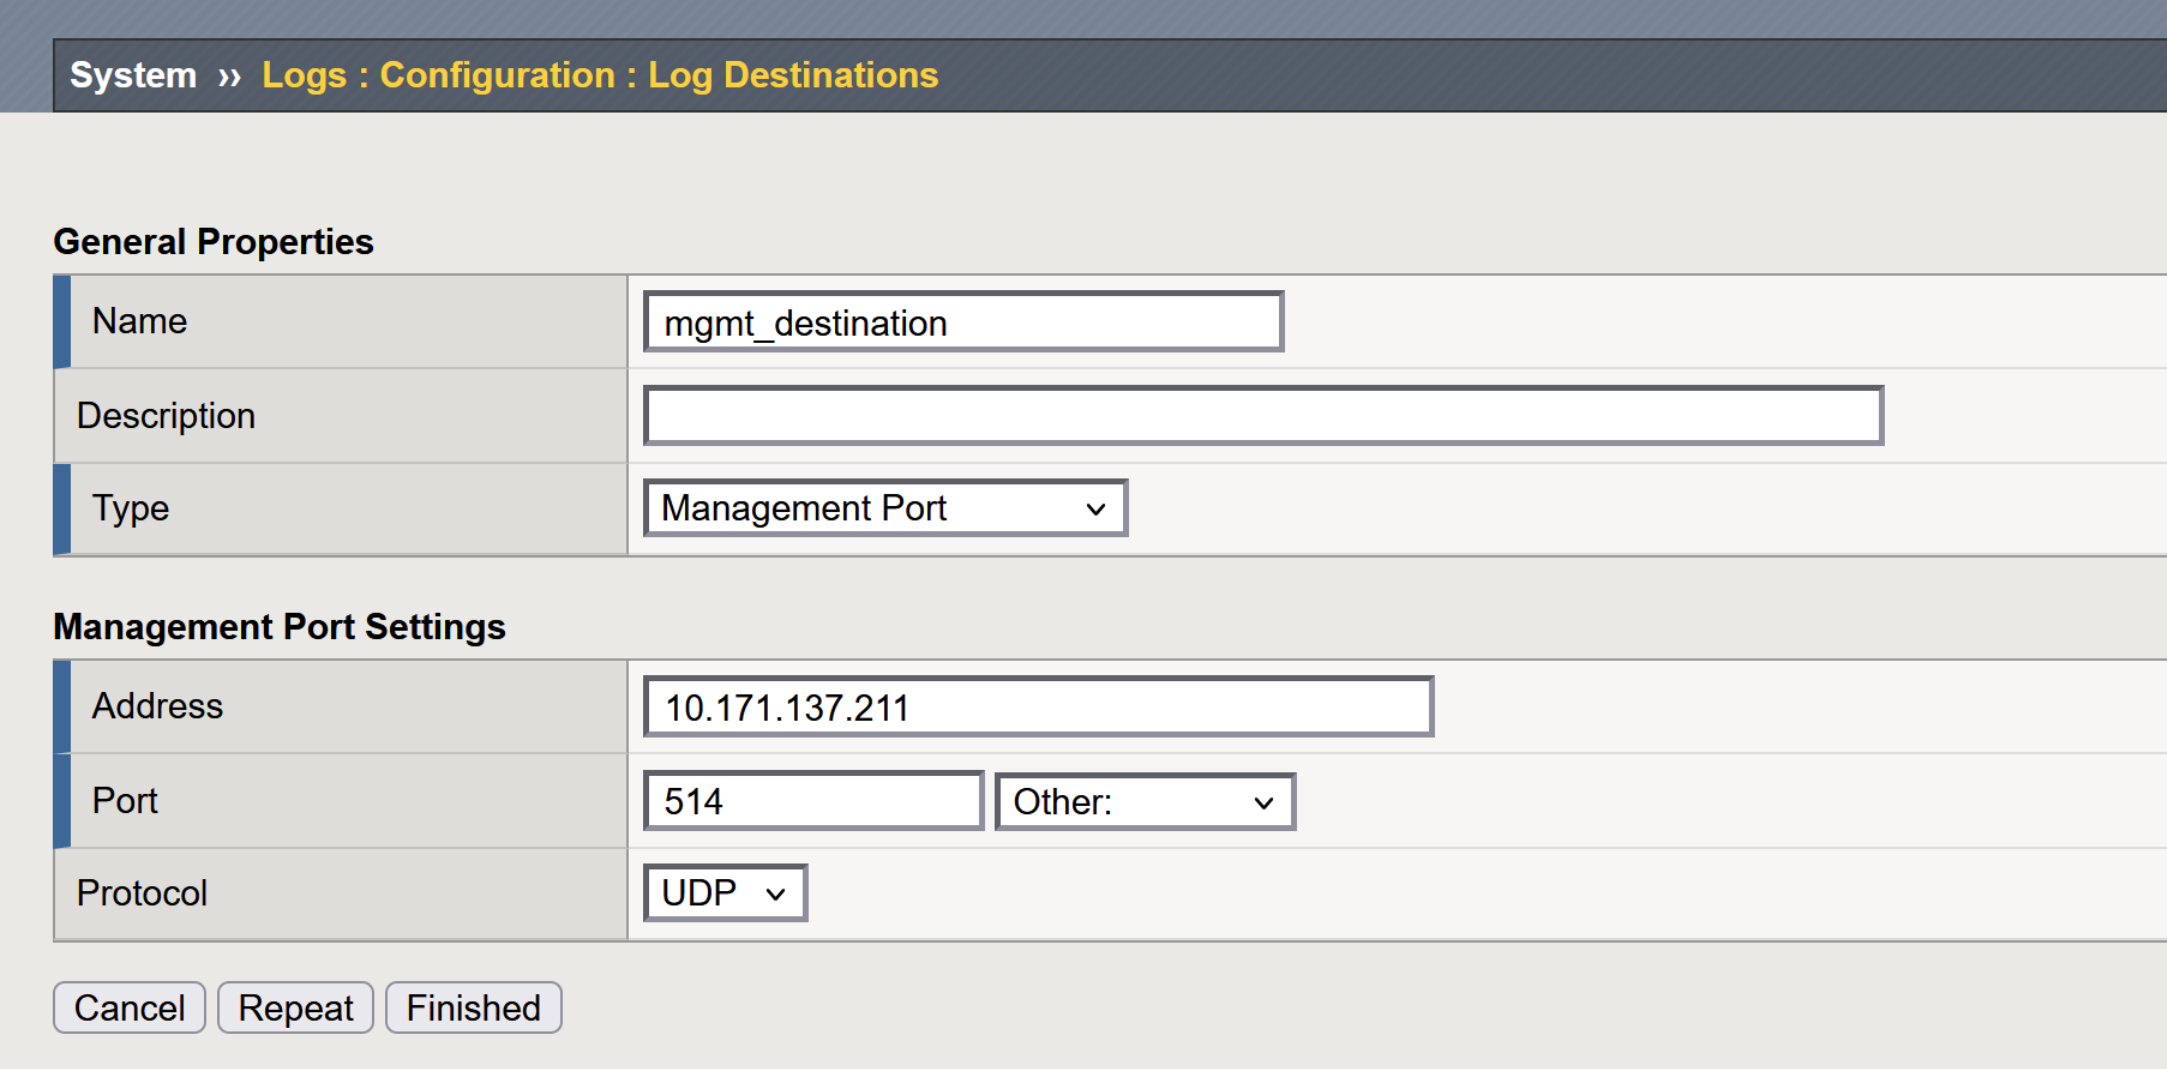The image size is (2167, 1069).
Task: Click Log Destinations in the breadcrumb
Action: pos(792,75)
